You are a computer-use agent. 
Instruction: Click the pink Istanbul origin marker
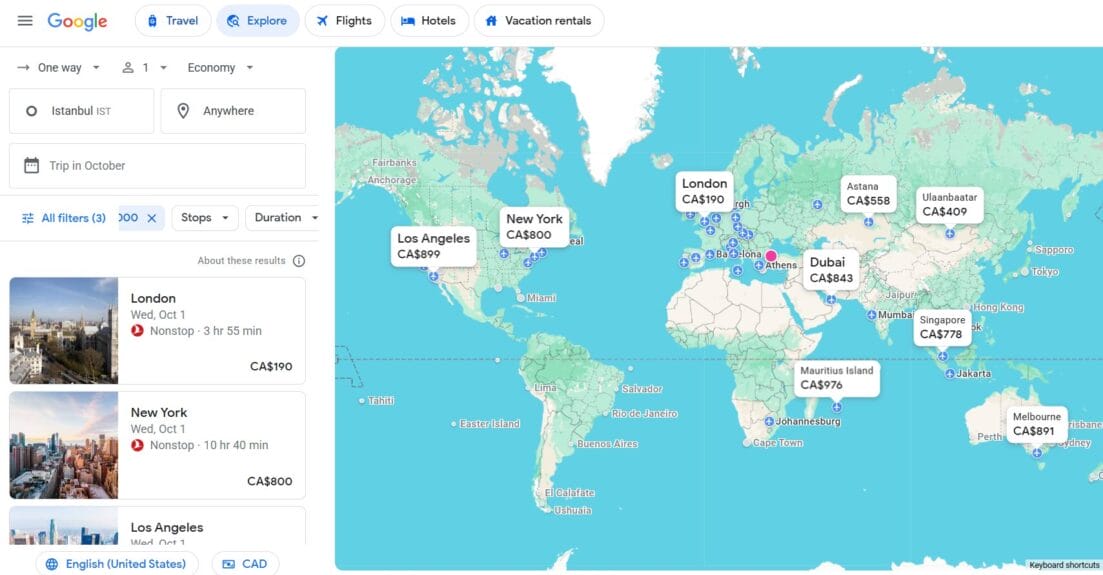tap(771, 255)
